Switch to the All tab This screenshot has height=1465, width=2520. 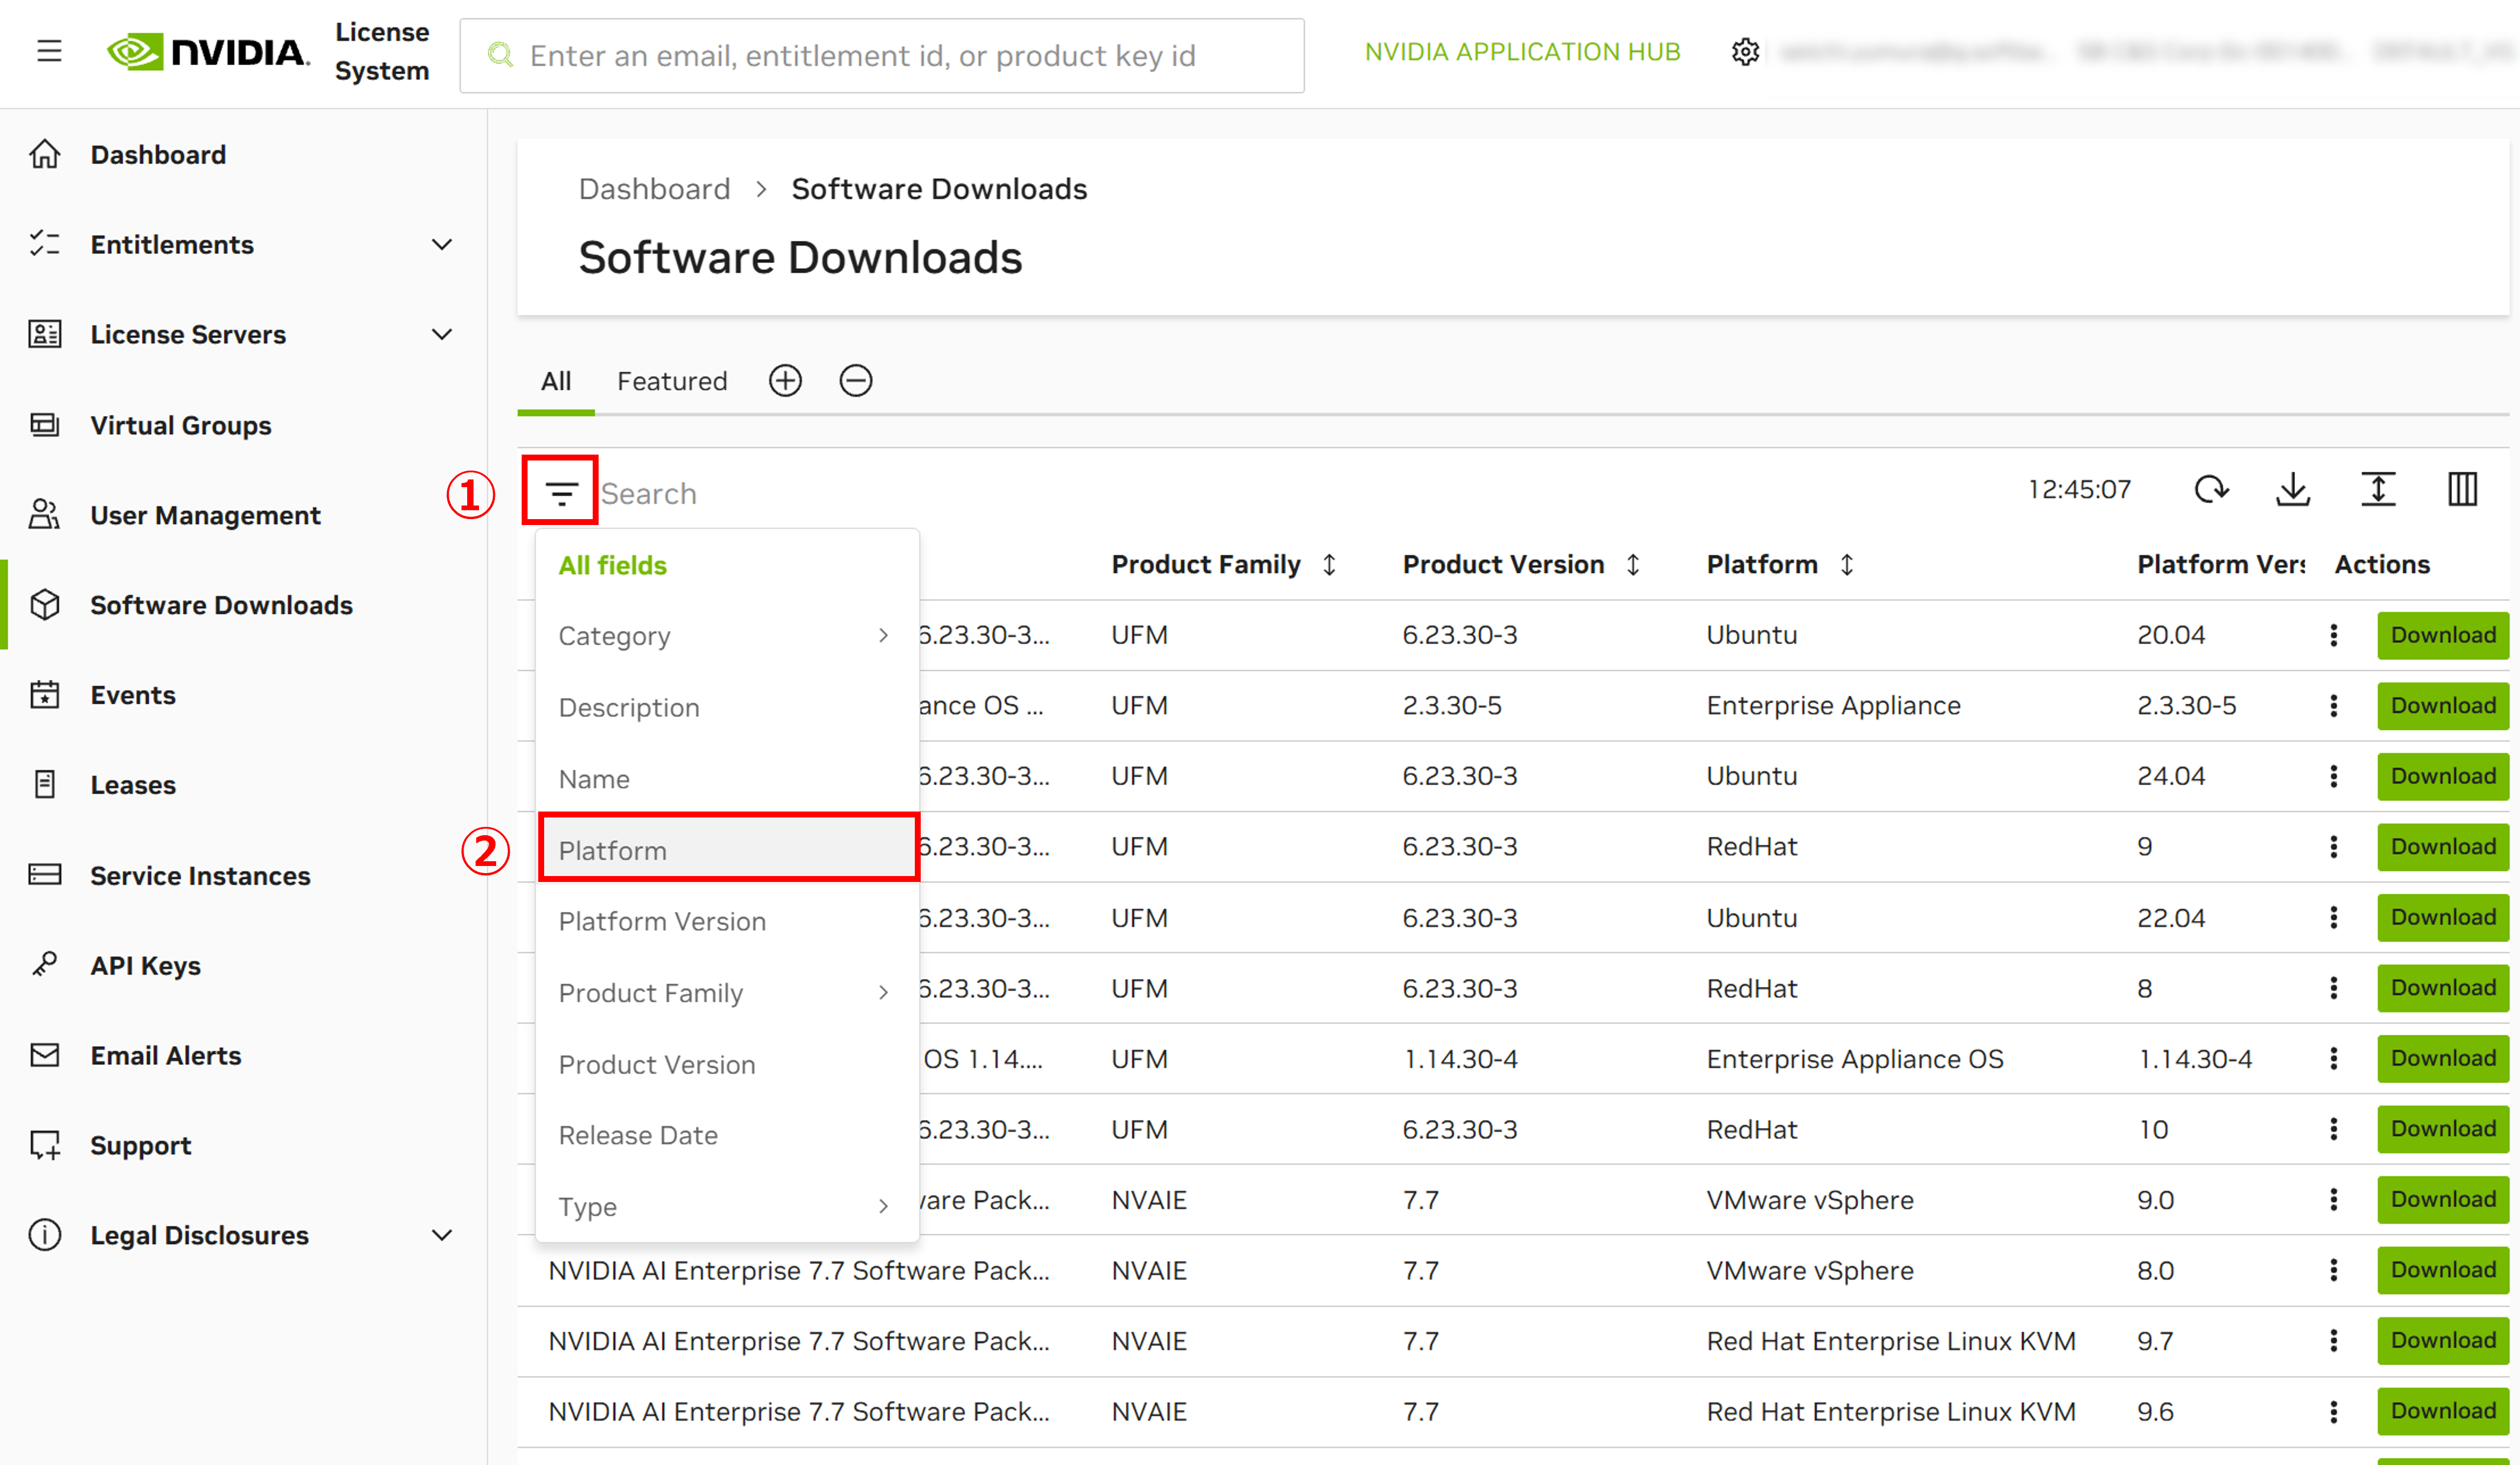tap(556, 381)
